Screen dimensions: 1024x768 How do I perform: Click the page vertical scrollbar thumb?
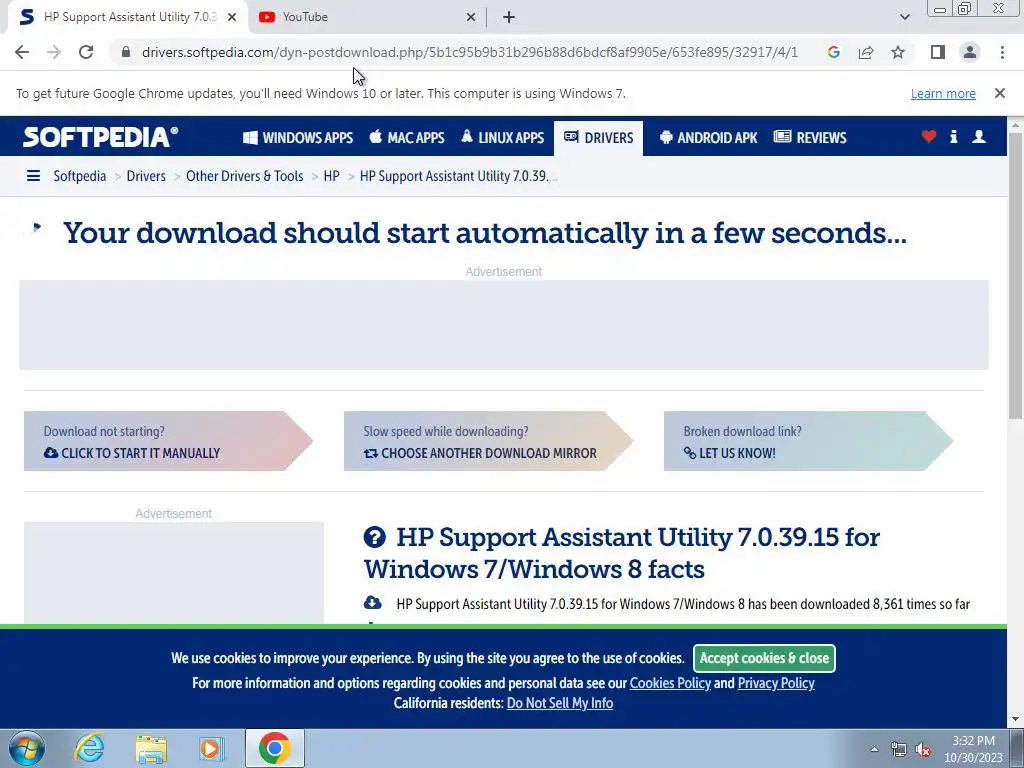1016,274
